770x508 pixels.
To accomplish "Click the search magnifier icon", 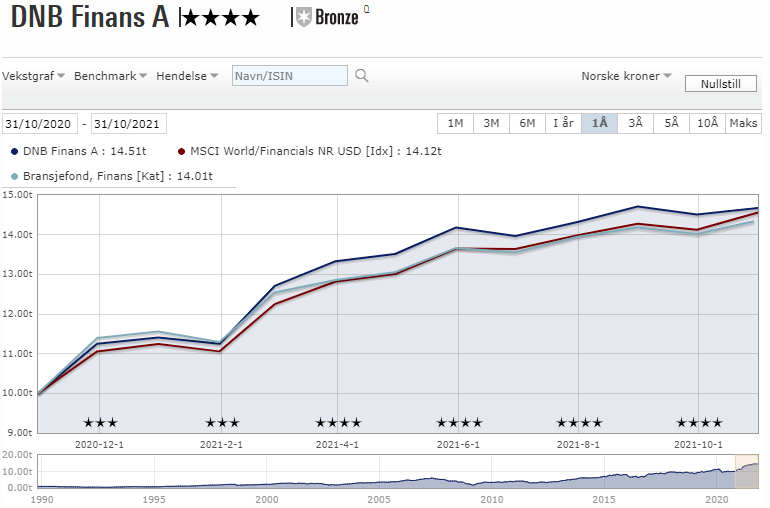I will click(361, 76).
